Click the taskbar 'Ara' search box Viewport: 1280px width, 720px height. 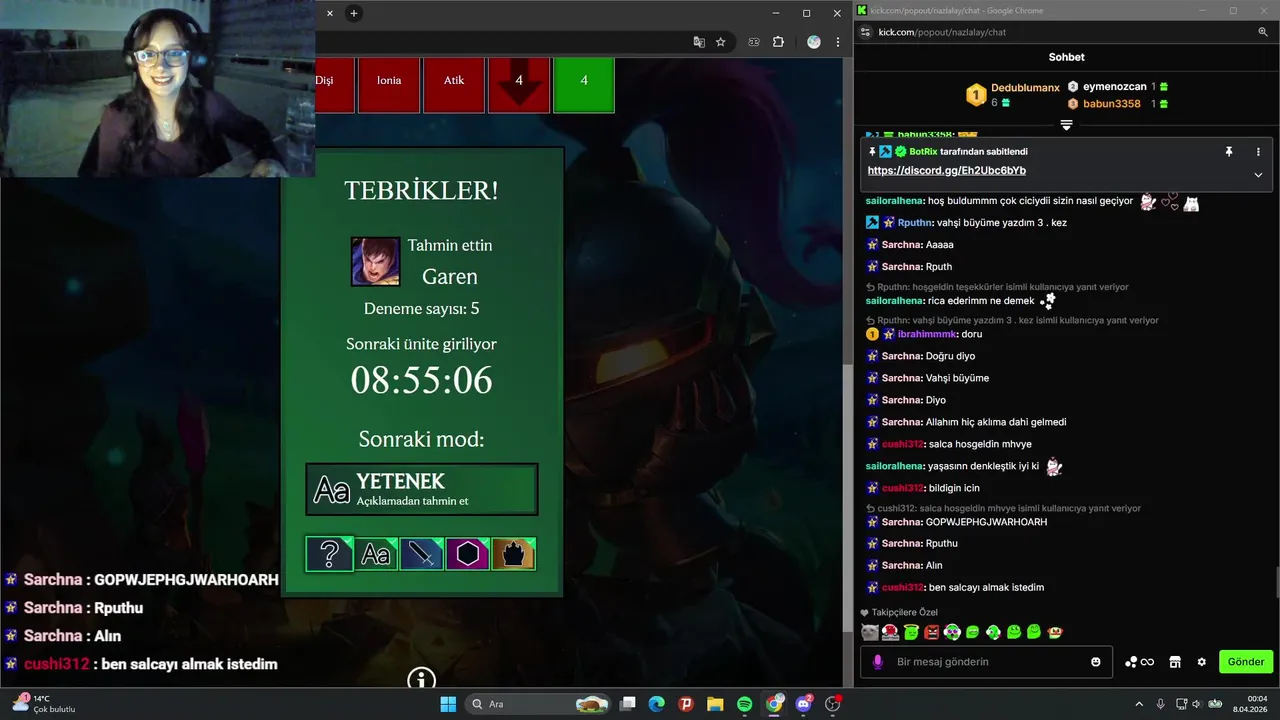[538, 704]
